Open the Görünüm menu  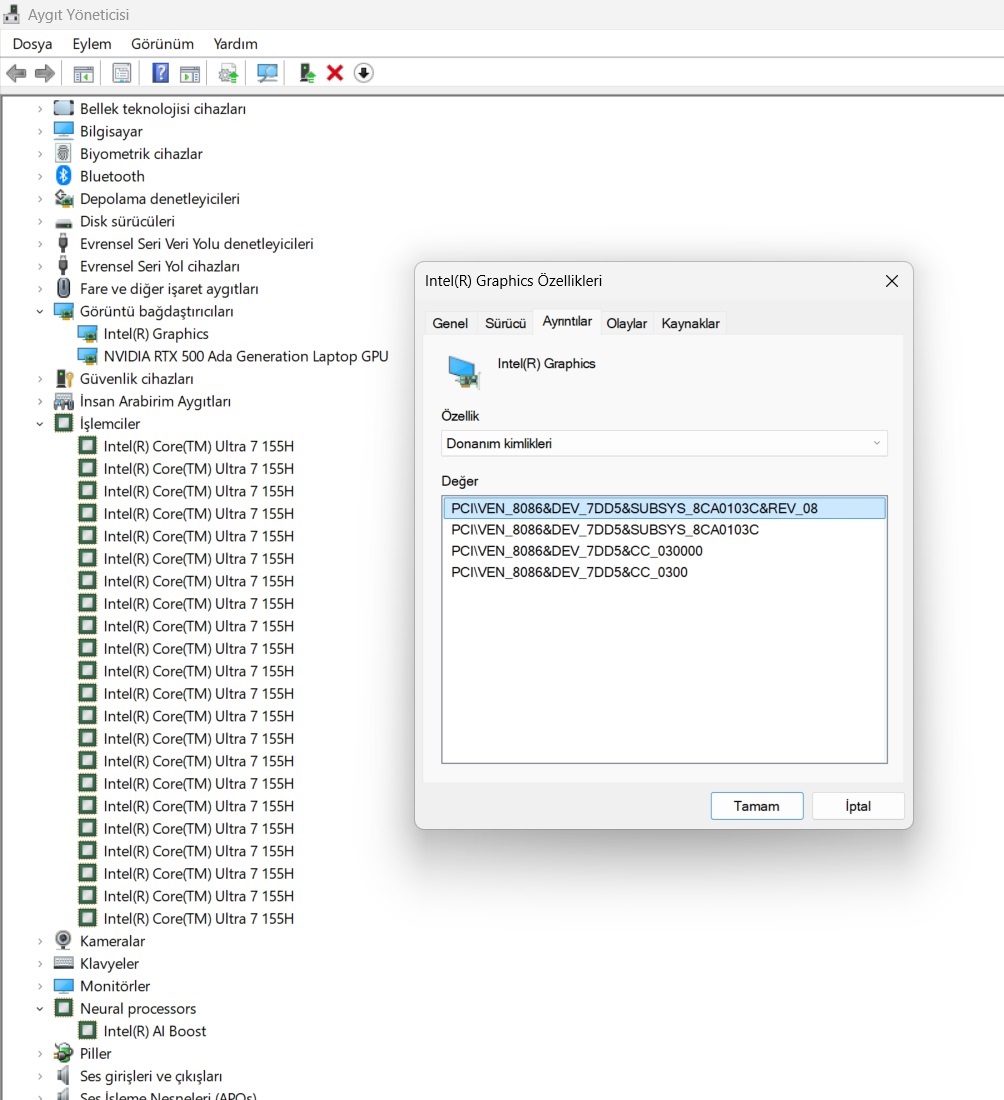tap(162, 43)
